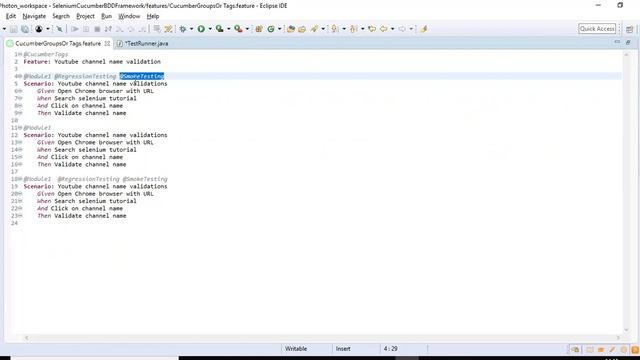Screen dimensions: 640x360
Task: Click Last Edit Location icon
Action: 372,29
